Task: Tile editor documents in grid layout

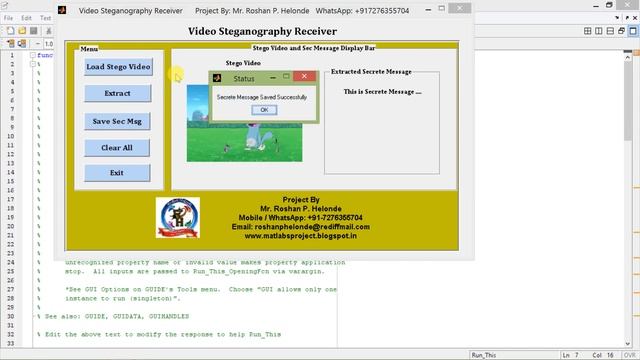Action: pos(587,31)
